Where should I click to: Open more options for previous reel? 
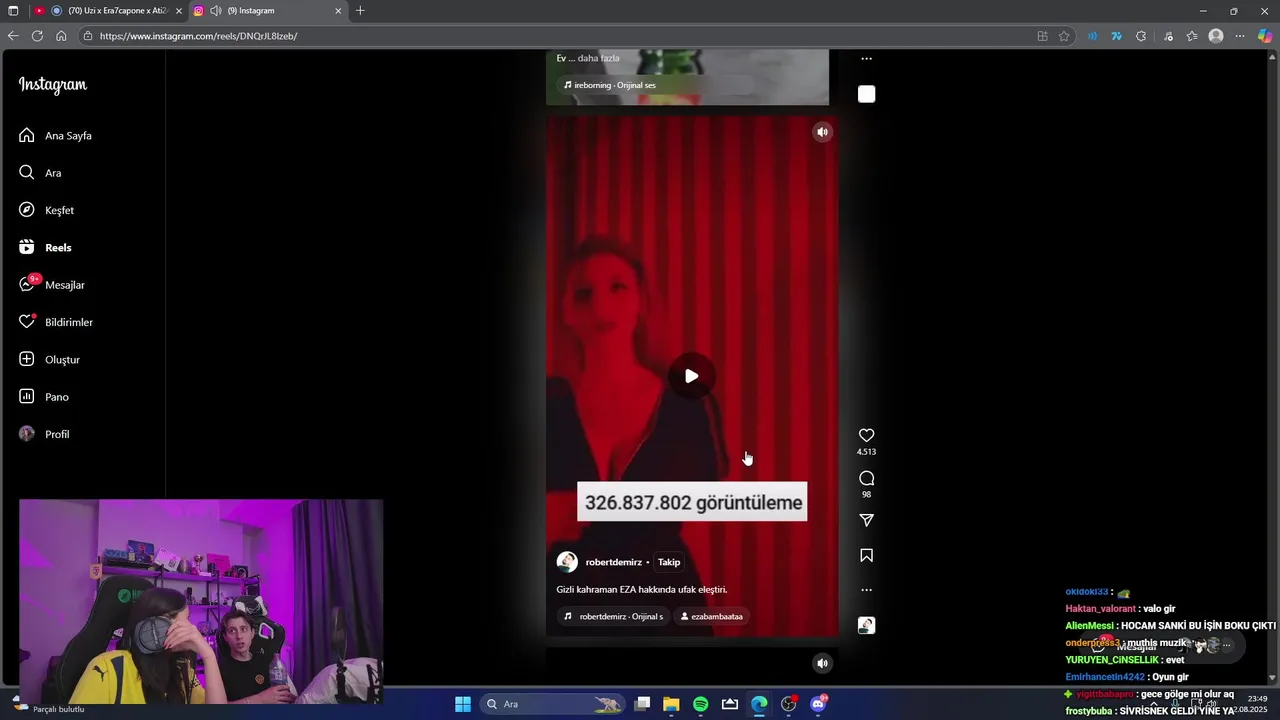tap(866, 59)
